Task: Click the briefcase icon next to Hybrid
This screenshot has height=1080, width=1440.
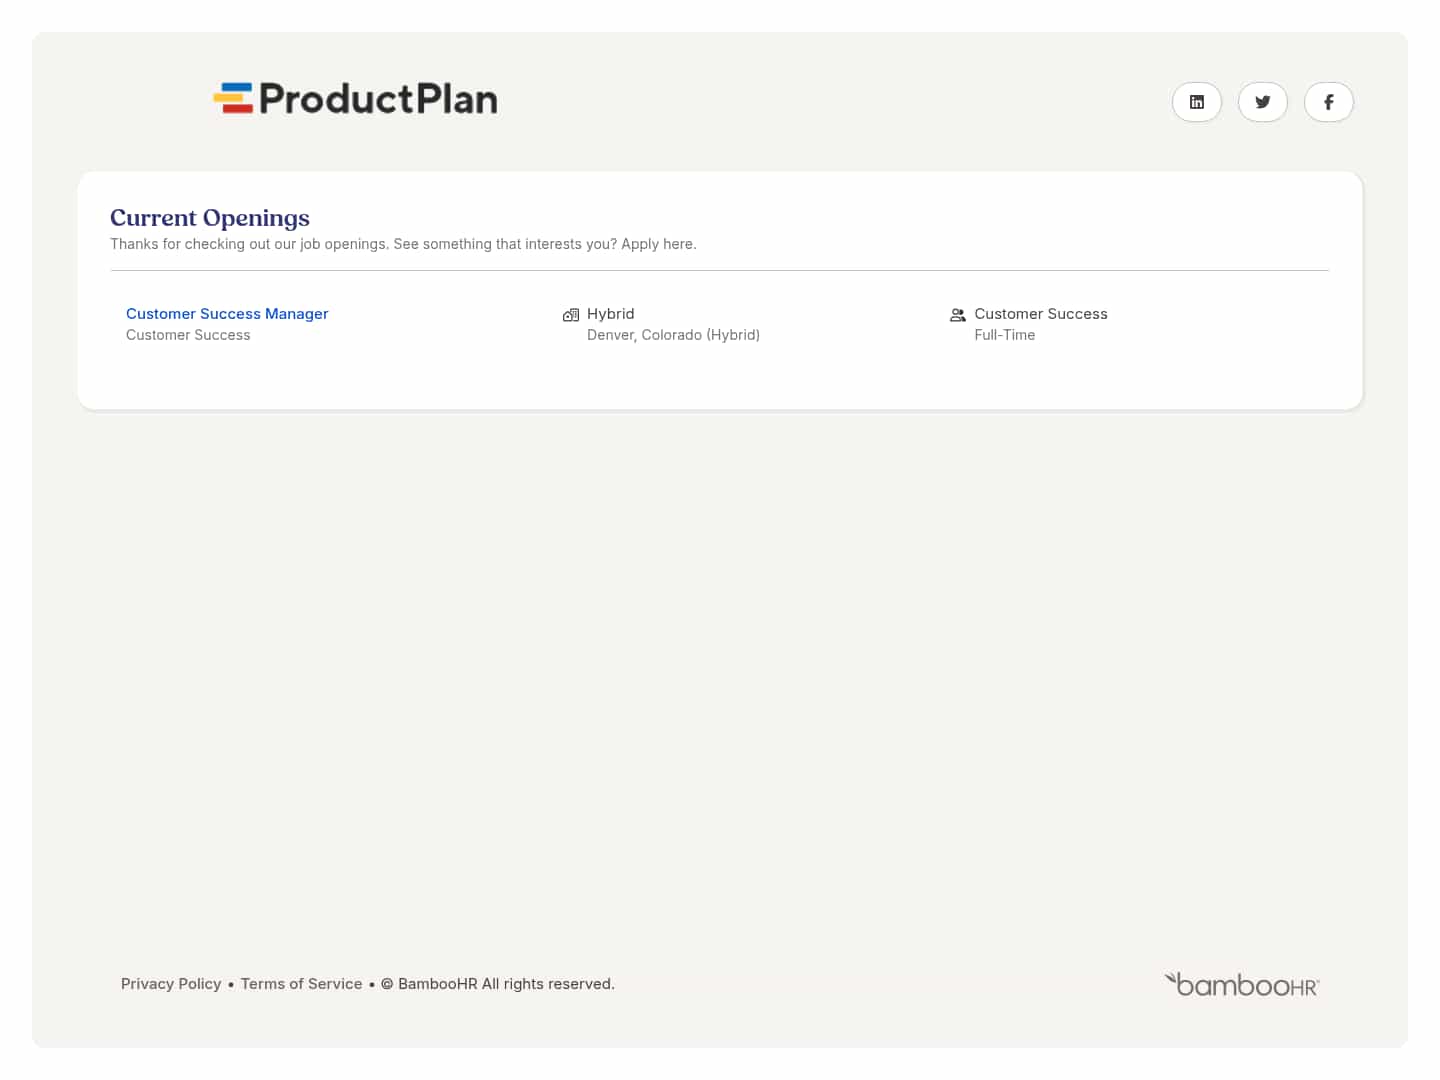Action: [x=571, y=314]
